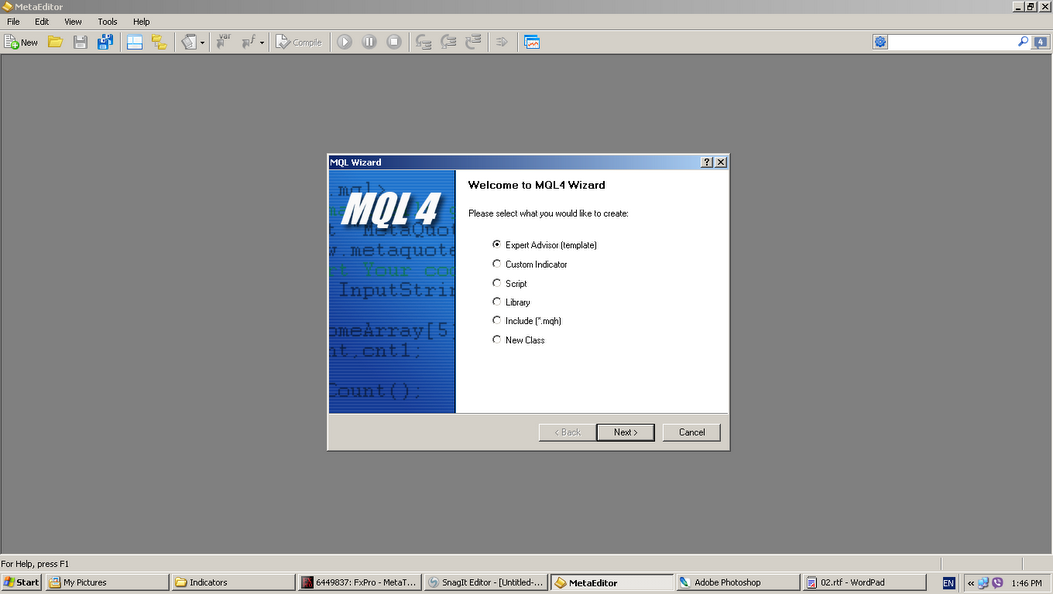Pause debugging with the pause icon
The height and width of the screenshot is (594, 1053).
pos(369,42)
